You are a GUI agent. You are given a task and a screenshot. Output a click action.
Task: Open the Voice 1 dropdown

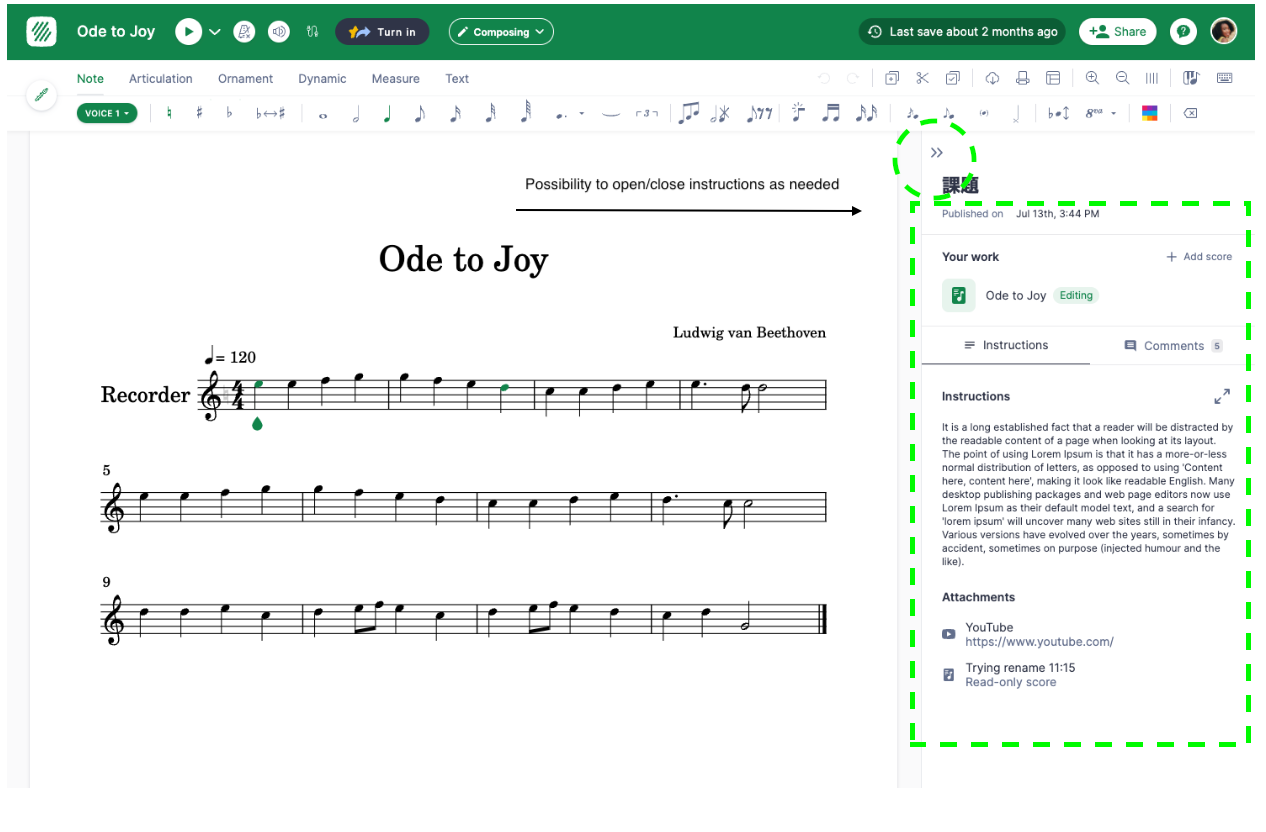point(107,113)
